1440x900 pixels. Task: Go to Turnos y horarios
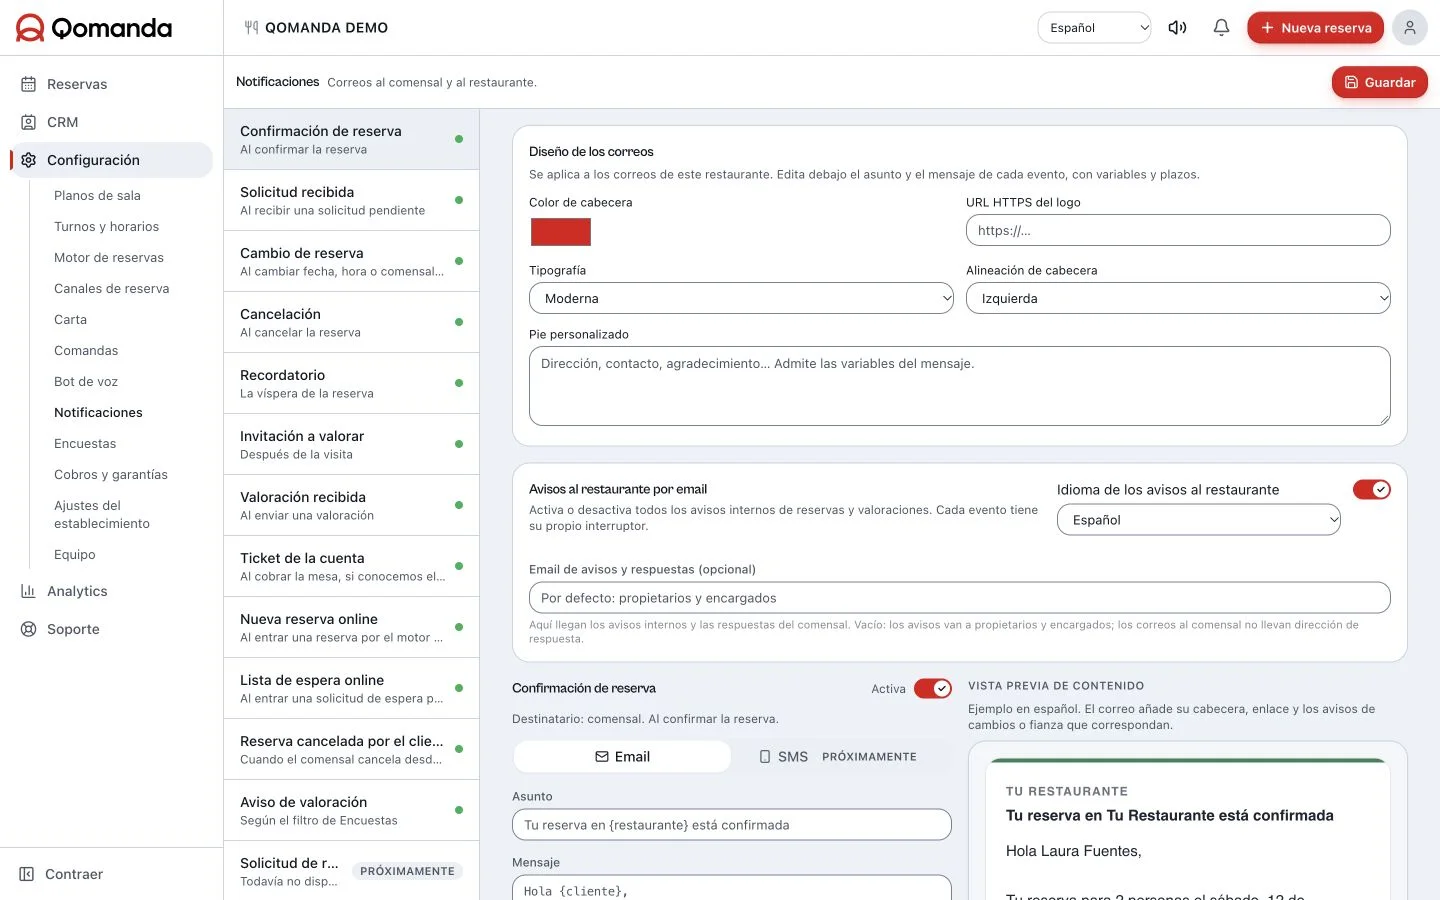pos(107,227)
